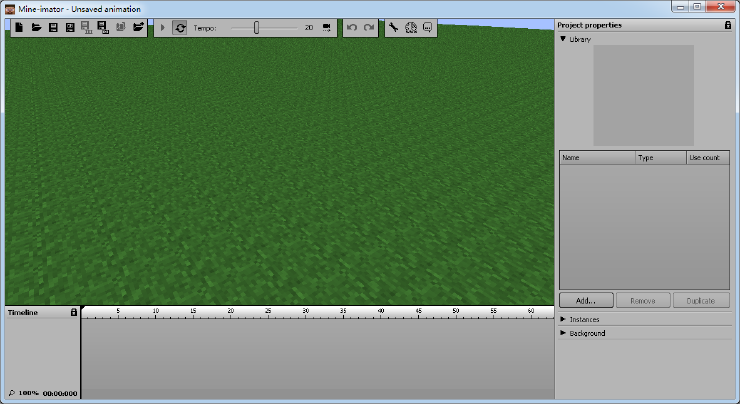740x404 pixels.
Task: Click timeline marker at frame 30
Action: point(306,312)
